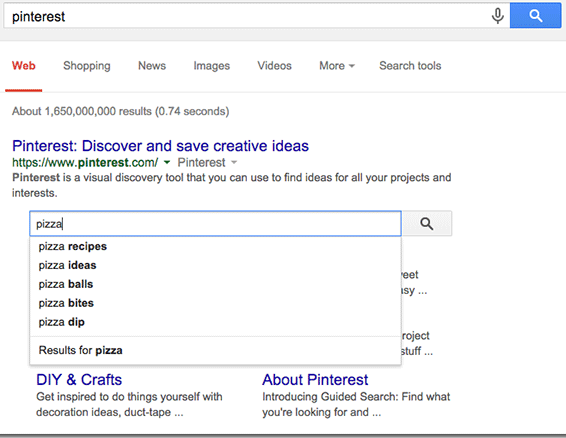Click the About 1,650,000,000 results text

click(x=121, y=111)
